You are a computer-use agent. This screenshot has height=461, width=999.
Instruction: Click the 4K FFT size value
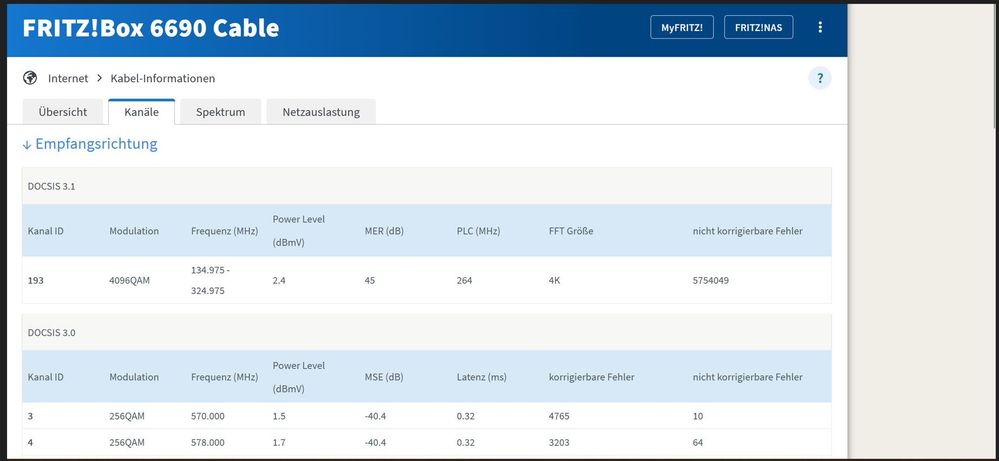coord(554,280)
